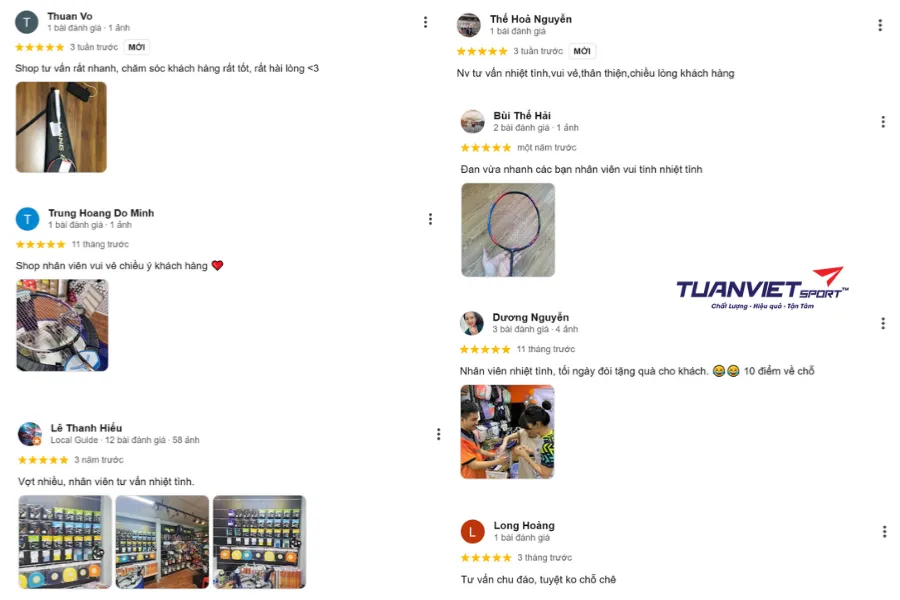Click the reviewer name Thế Hoà Nguyễn
Viewport: 900px width, 600px height.
531,19
